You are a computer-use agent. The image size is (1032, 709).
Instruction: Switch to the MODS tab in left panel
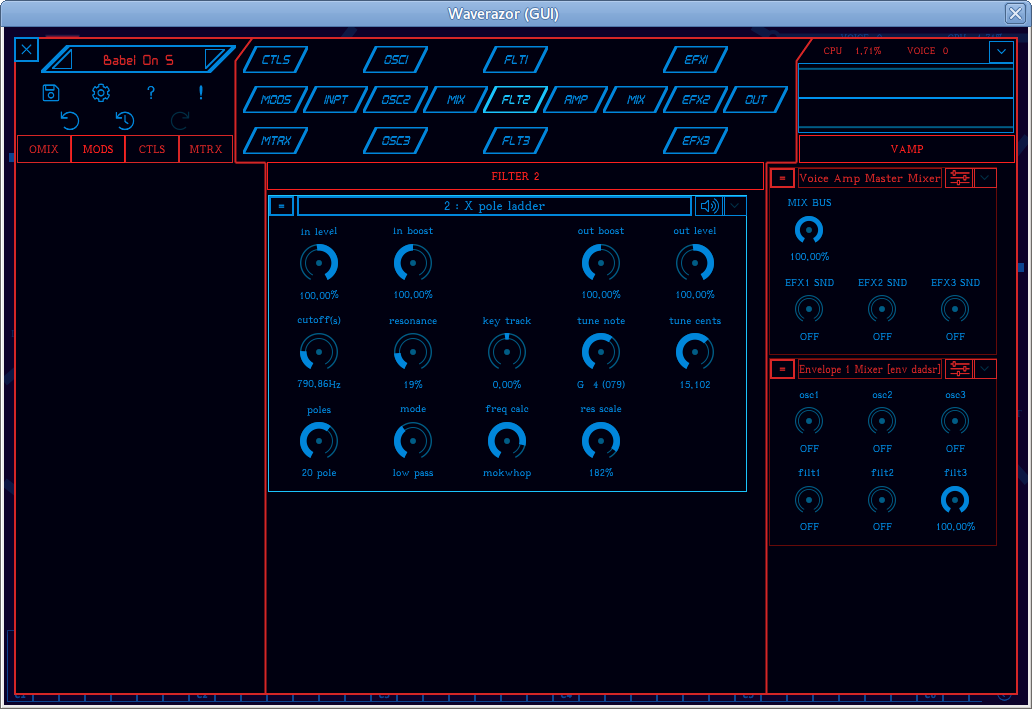(x=97, y=149)
